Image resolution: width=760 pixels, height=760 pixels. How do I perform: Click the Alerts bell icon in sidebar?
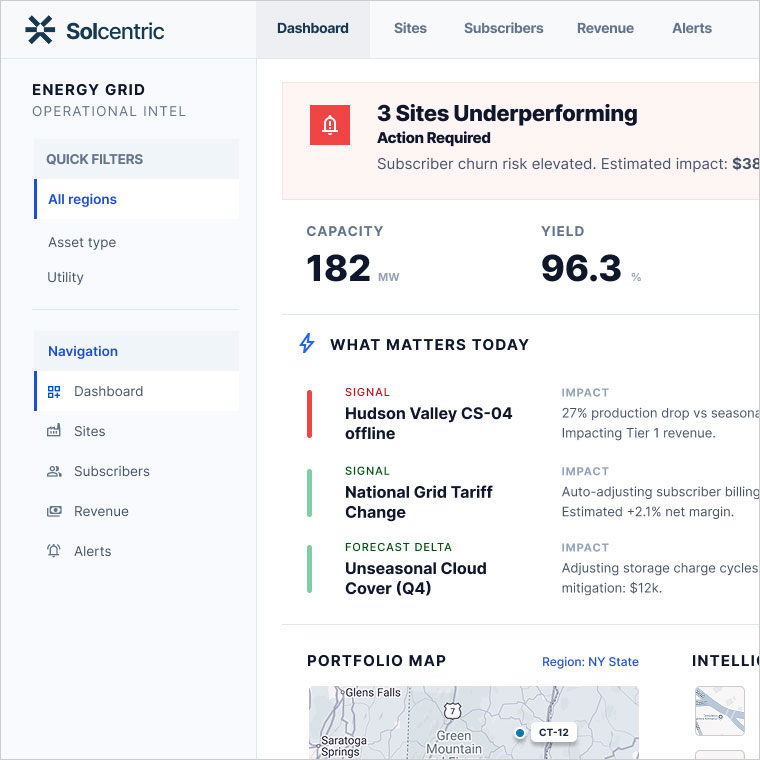54,552
